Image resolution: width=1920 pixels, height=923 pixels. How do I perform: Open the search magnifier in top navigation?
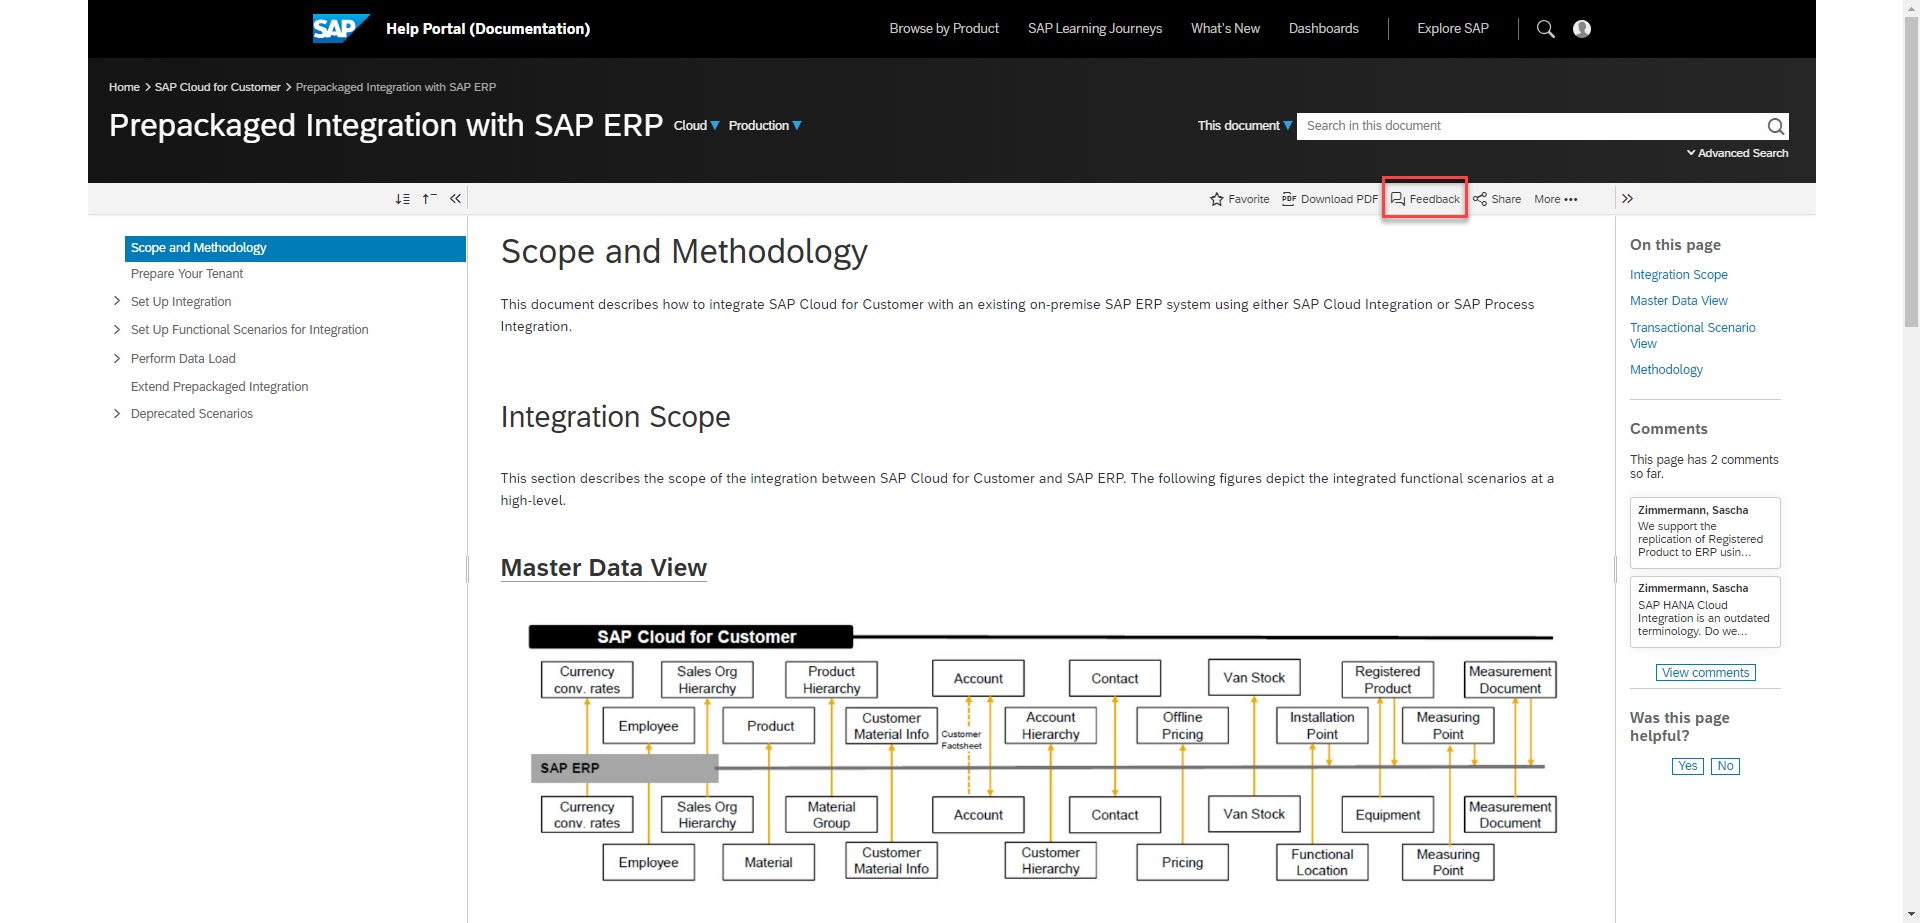point(1545,29)
